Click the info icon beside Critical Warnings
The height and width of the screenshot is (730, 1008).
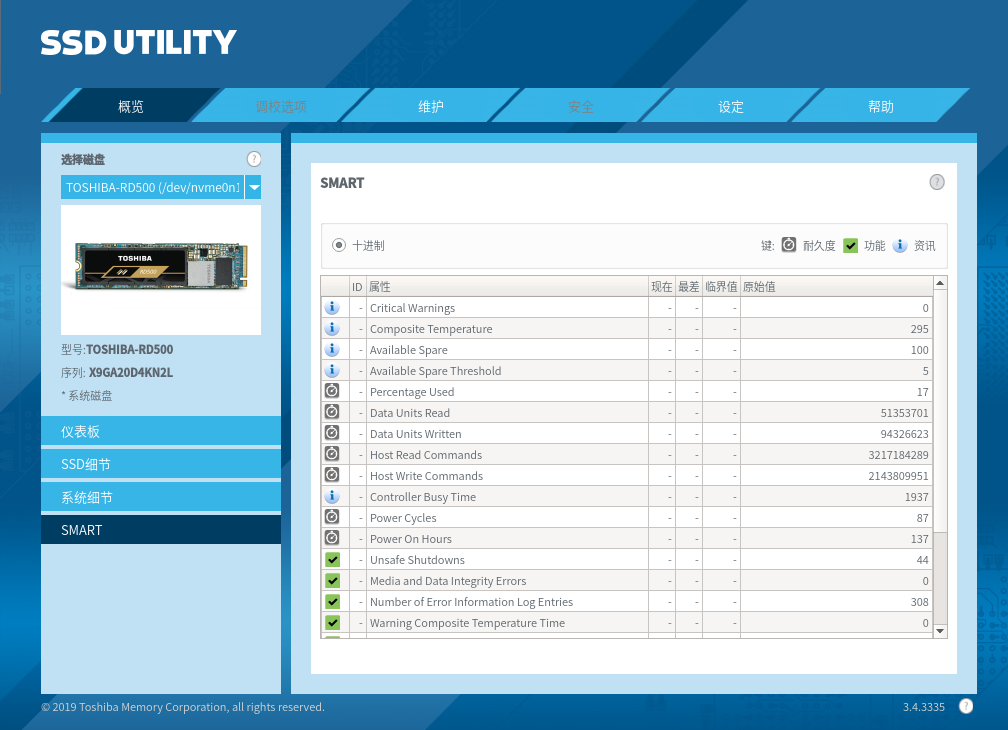[332, 307]
